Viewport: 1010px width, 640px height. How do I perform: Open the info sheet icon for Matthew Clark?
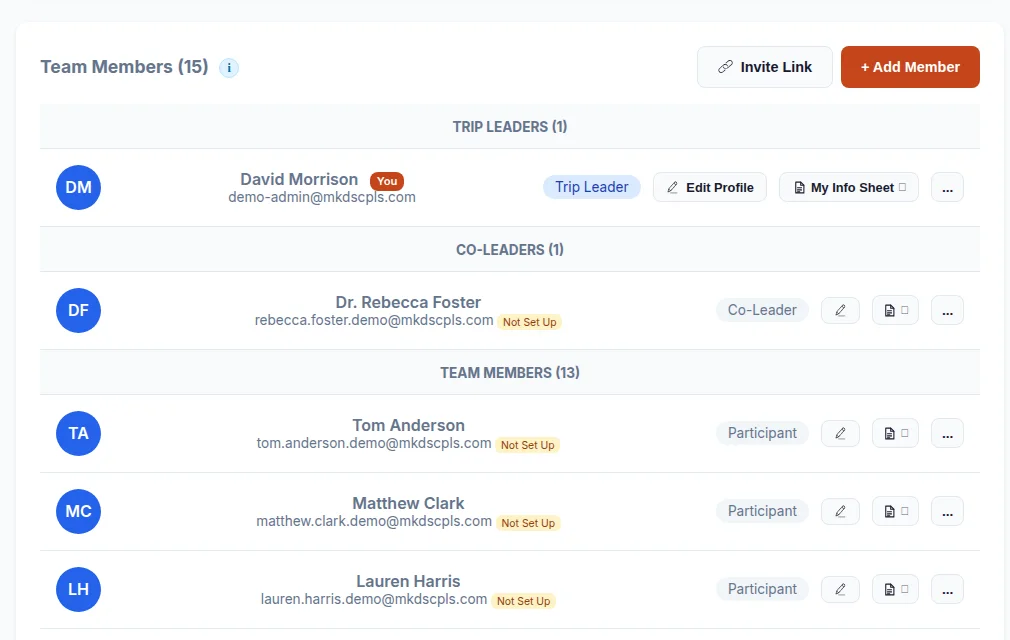(x=895, y=511)
